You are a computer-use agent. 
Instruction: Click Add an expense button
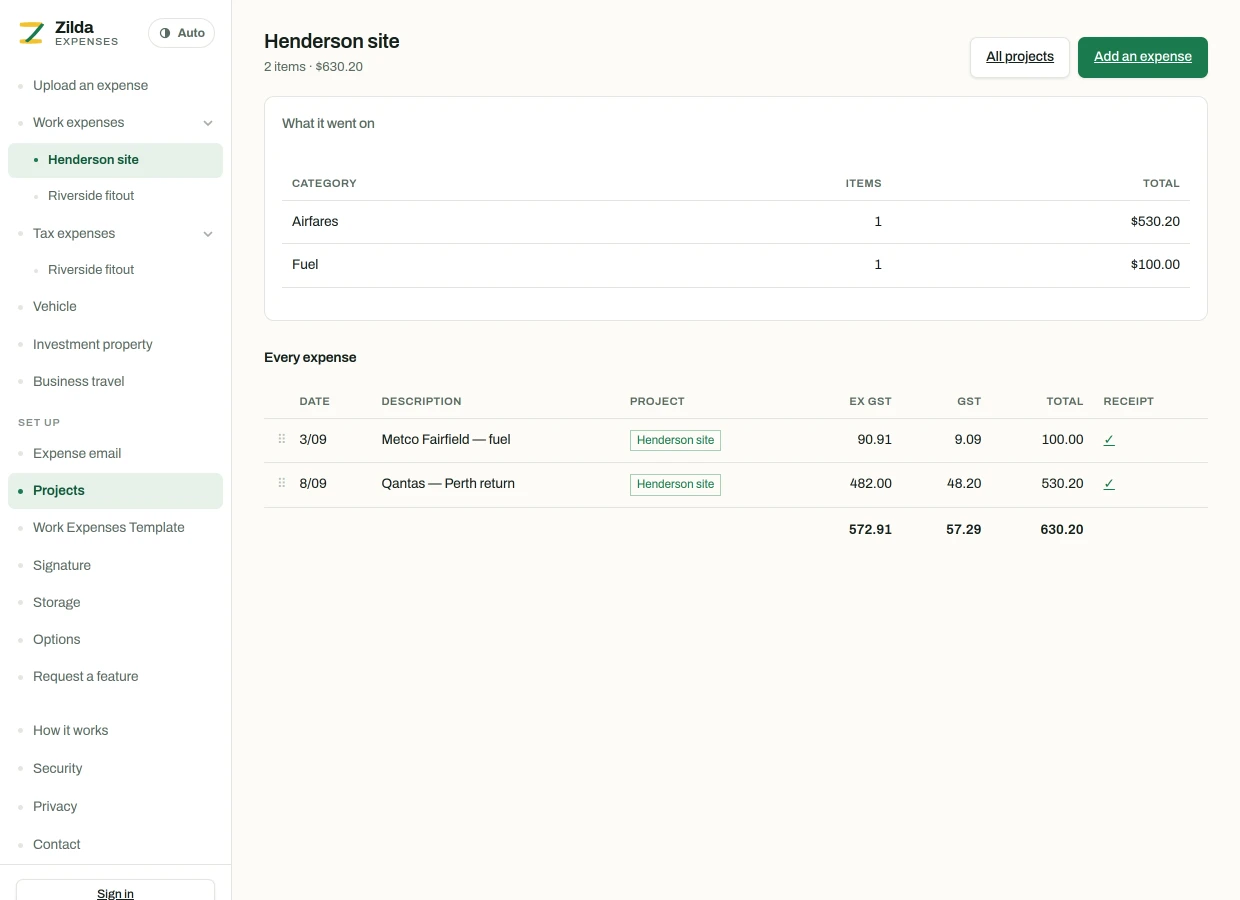pos(1143,57)
